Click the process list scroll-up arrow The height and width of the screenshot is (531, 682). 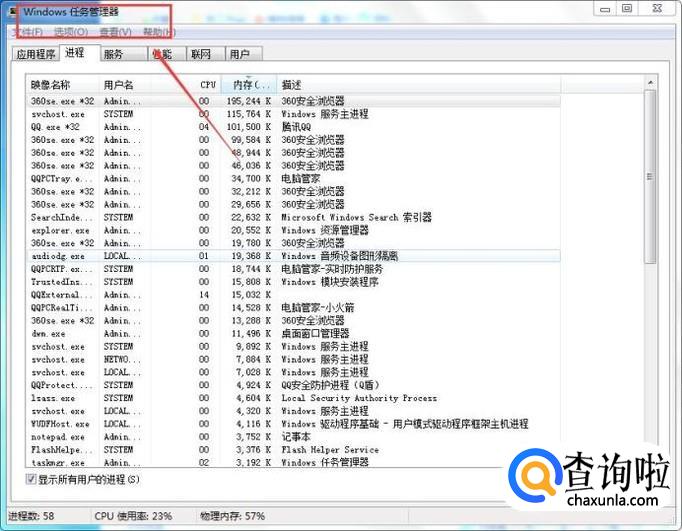click(650, 83)
